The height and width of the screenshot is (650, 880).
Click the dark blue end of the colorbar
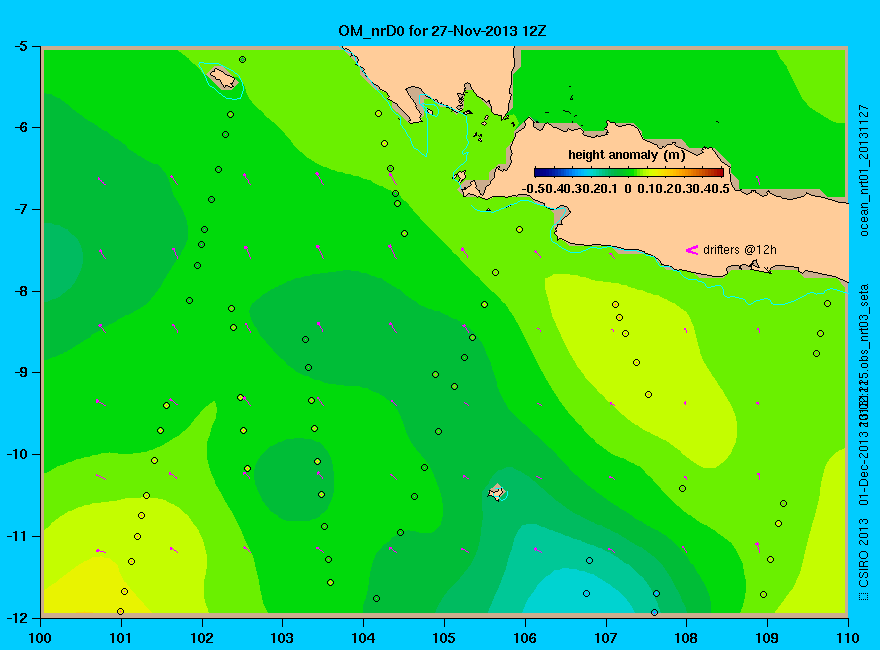tap(540, 172)
